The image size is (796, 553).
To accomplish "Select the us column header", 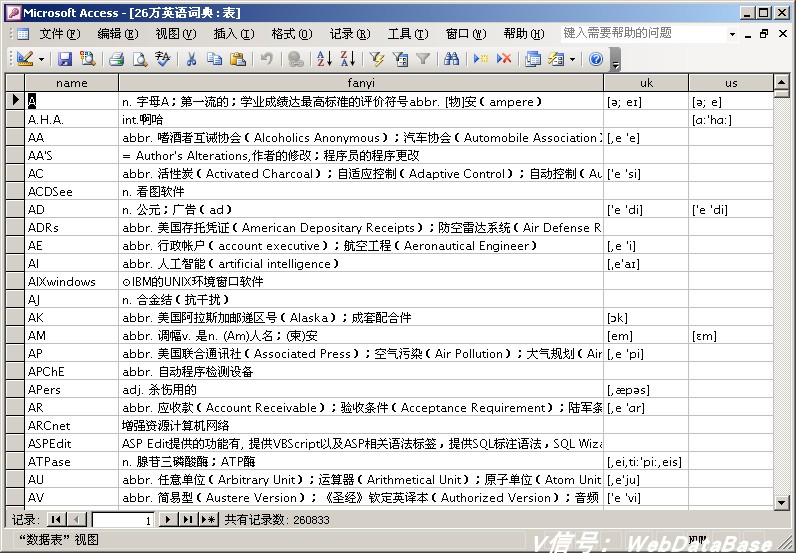I will click(731, 83).
